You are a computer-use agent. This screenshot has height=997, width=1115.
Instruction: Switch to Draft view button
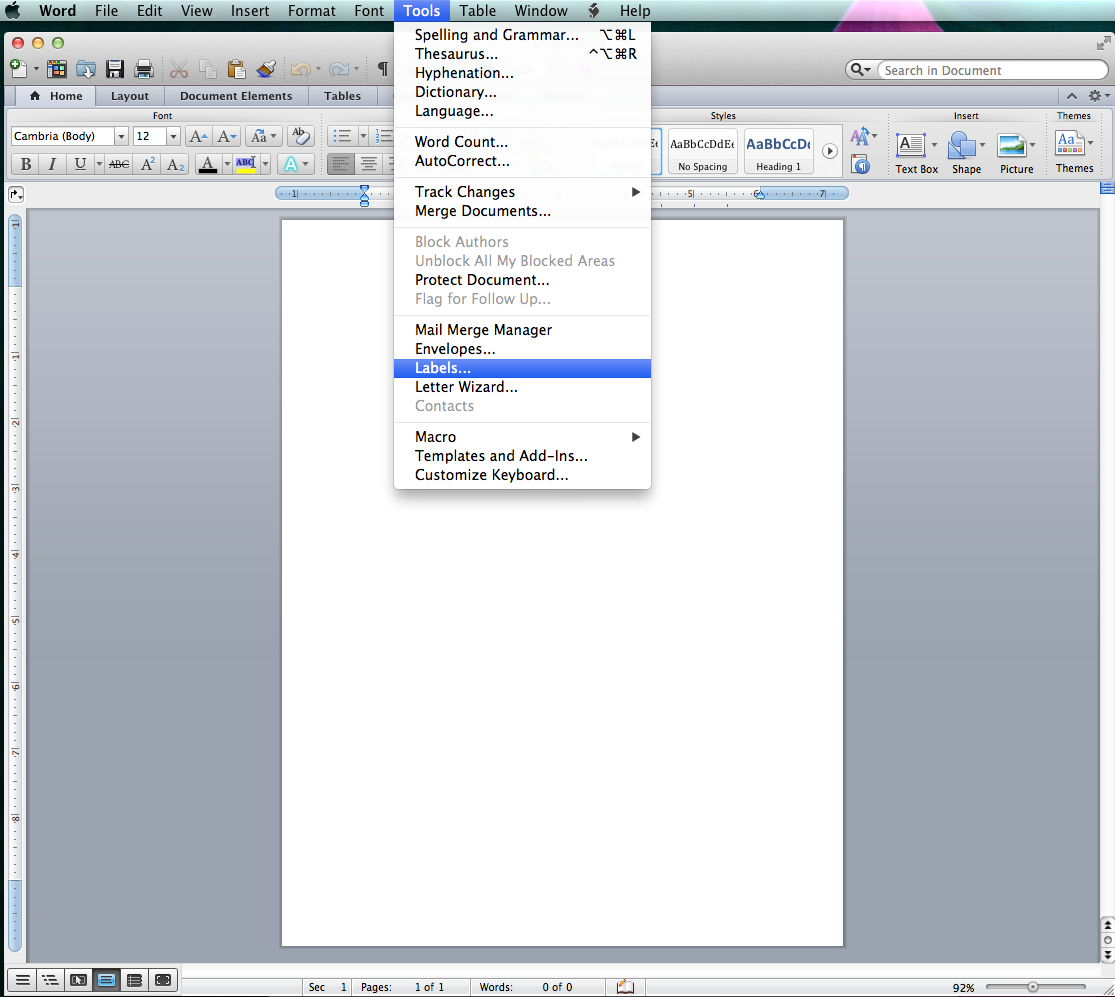(23, 981)
